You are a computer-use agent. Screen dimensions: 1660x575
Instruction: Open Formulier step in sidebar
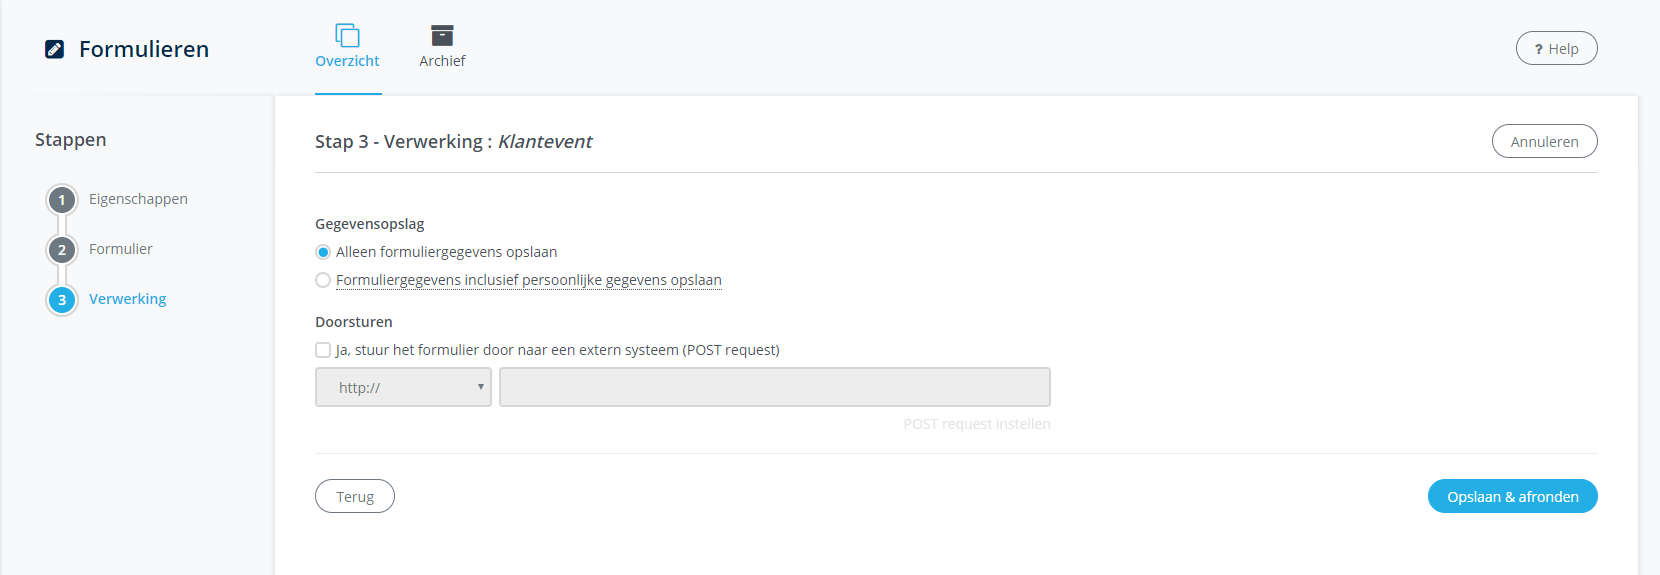coord(121,249)
